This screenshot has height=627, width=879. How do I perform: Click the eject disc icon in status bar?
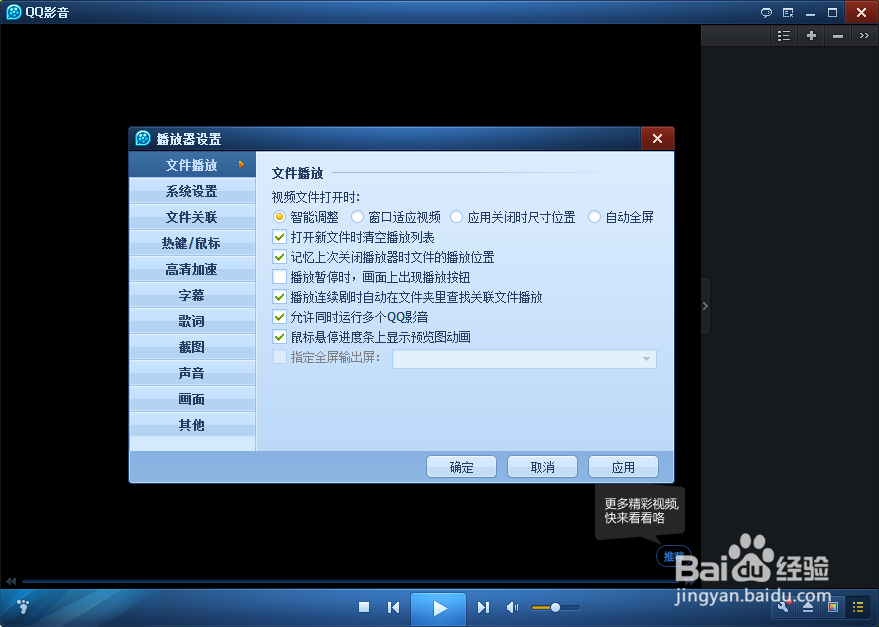(x=808, y=608)
